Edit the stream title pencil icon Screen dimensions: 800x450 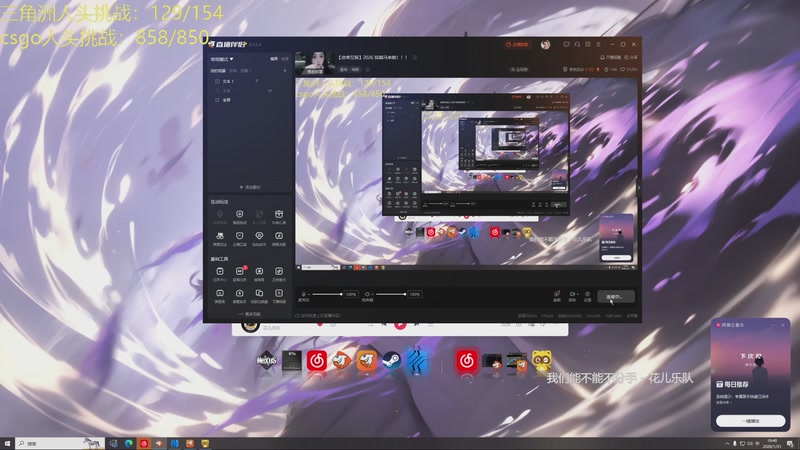coord(415,58)
